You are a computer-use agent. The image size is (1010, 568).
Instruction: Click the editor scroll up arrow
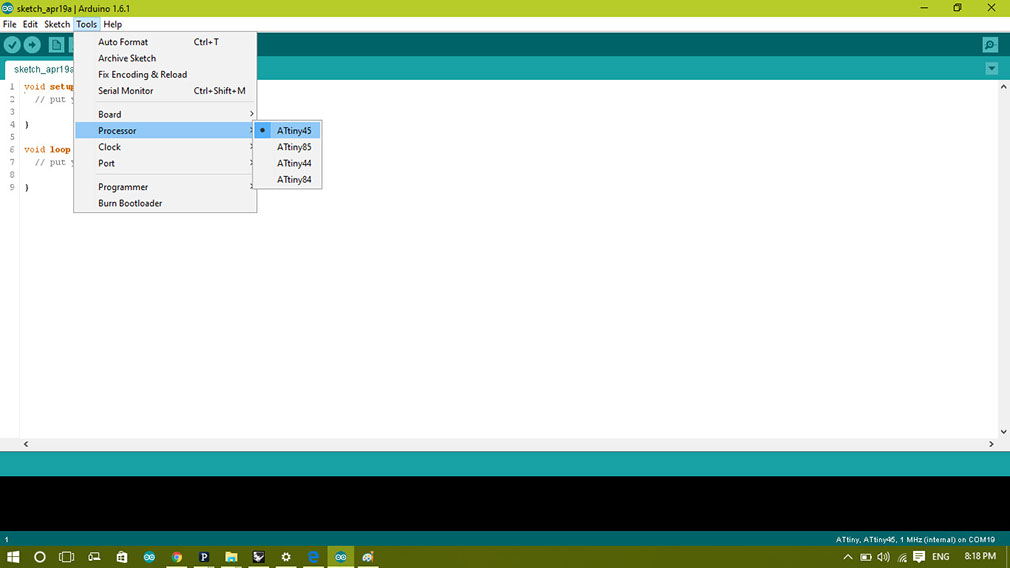click(1004, 86)
